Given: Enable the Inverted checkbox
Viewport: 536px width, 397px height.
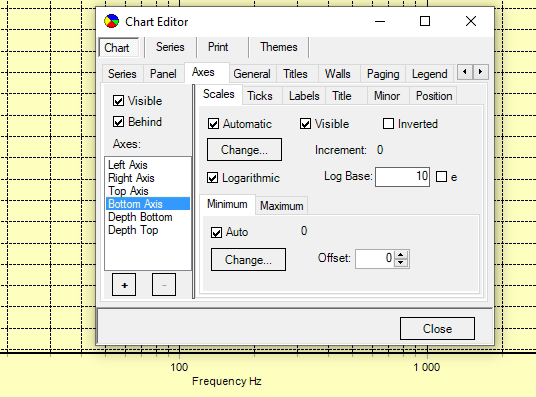Looking at the screenshot, I should point(388,124).
